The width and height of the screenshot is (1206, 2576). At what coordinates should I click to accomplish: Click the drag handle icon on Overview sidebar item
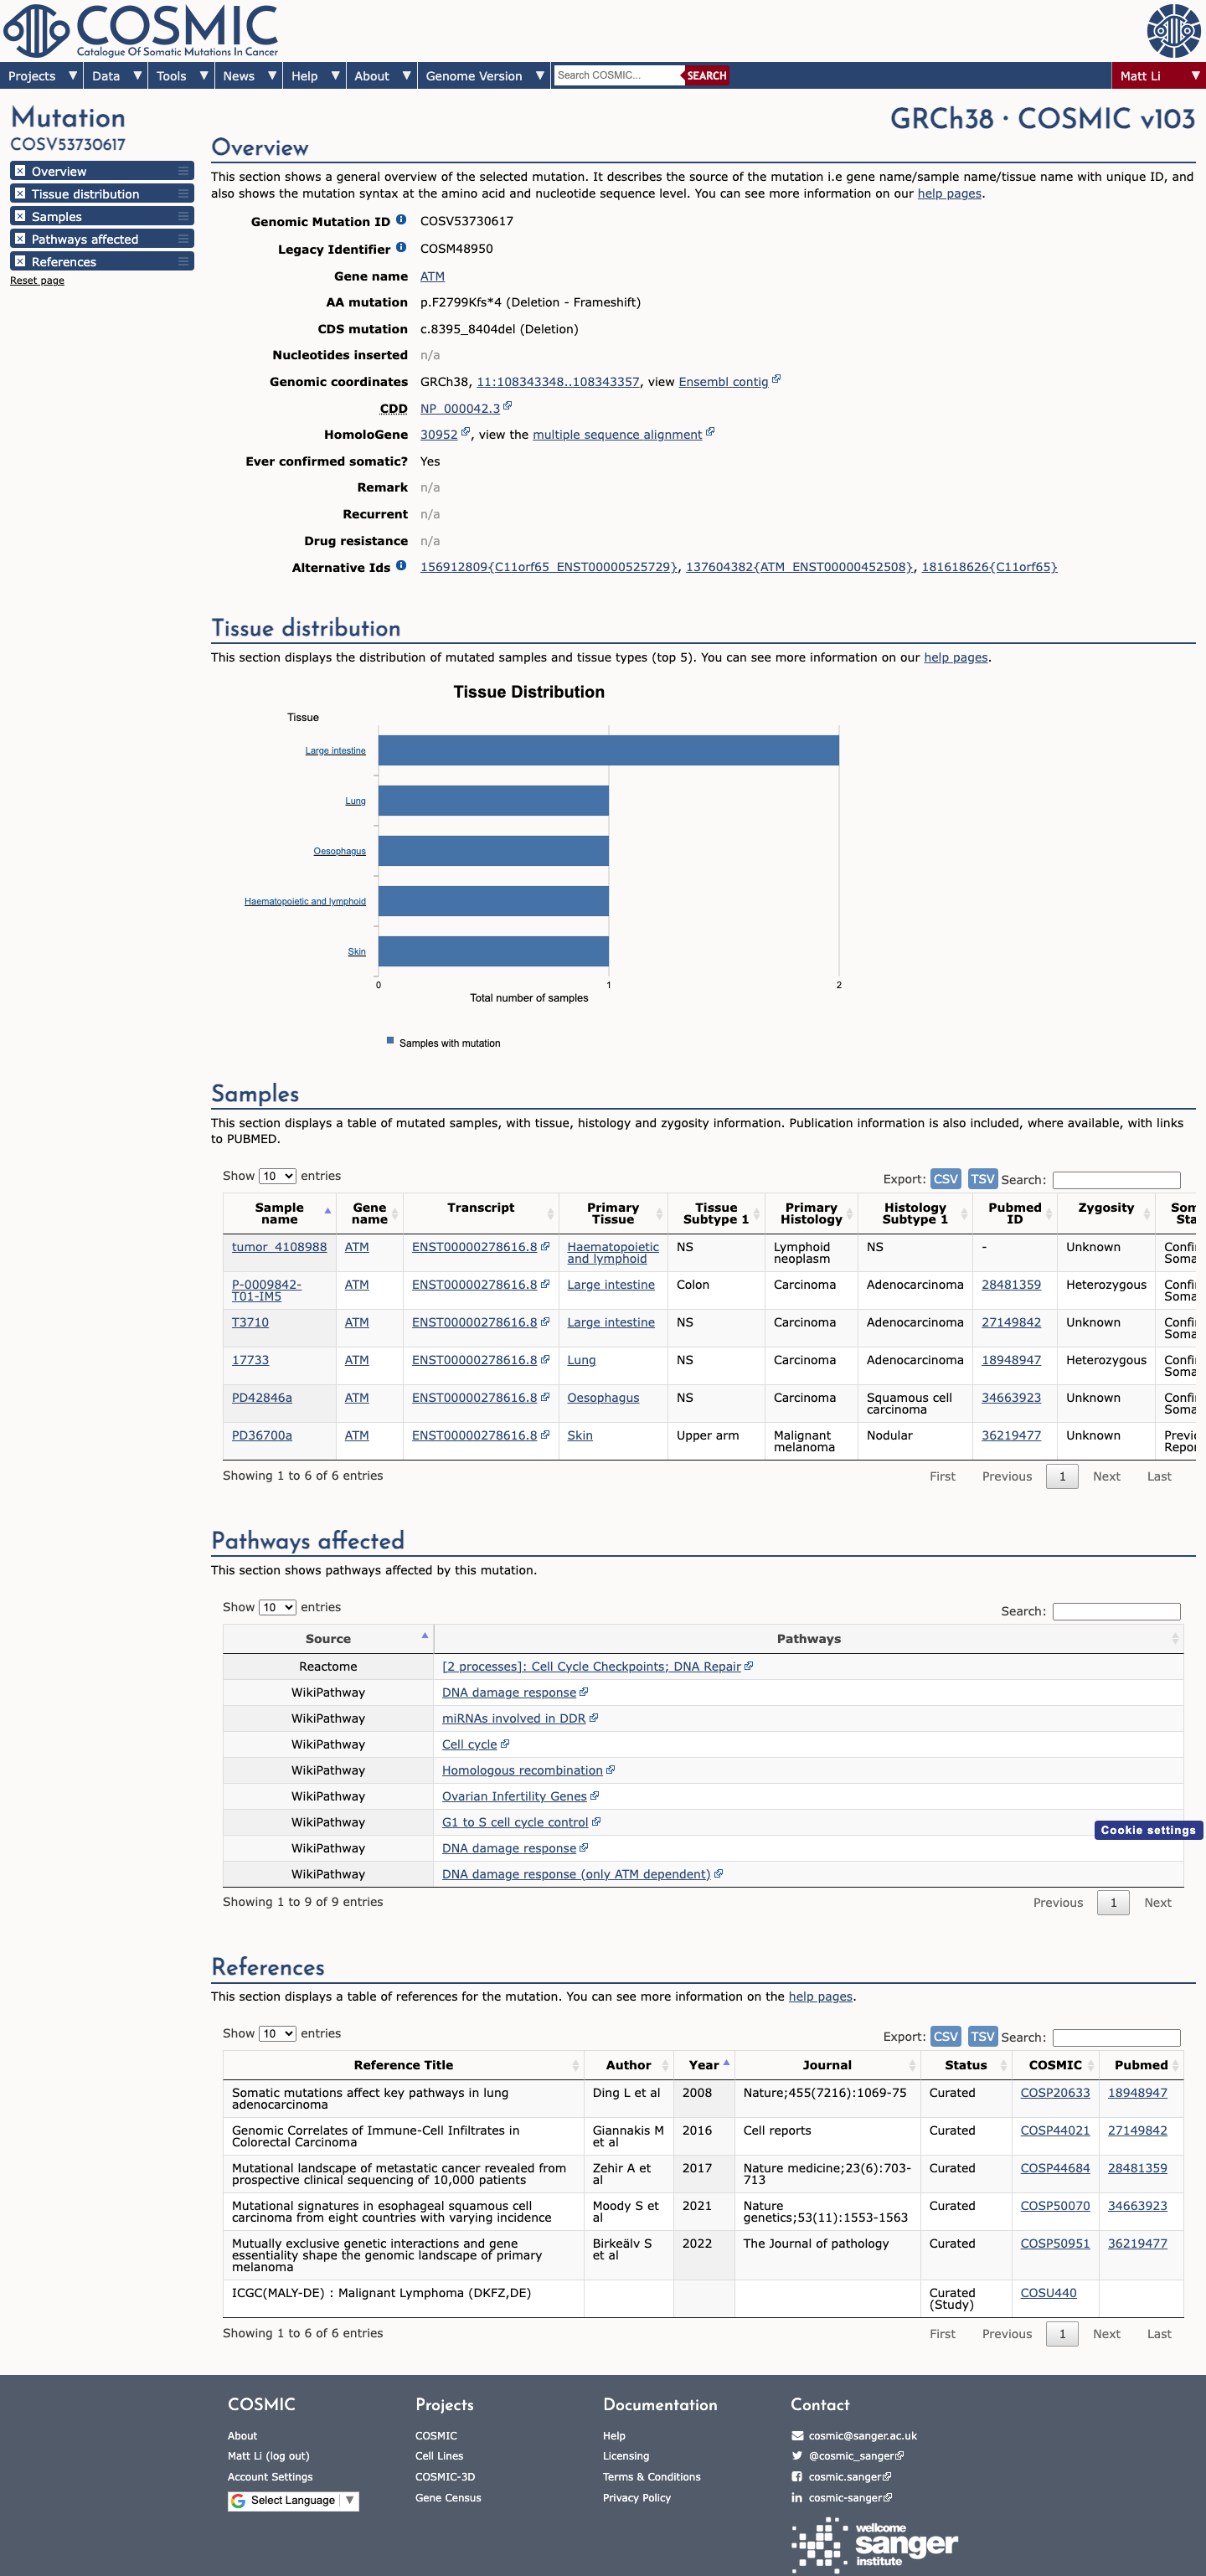(183, 171)
